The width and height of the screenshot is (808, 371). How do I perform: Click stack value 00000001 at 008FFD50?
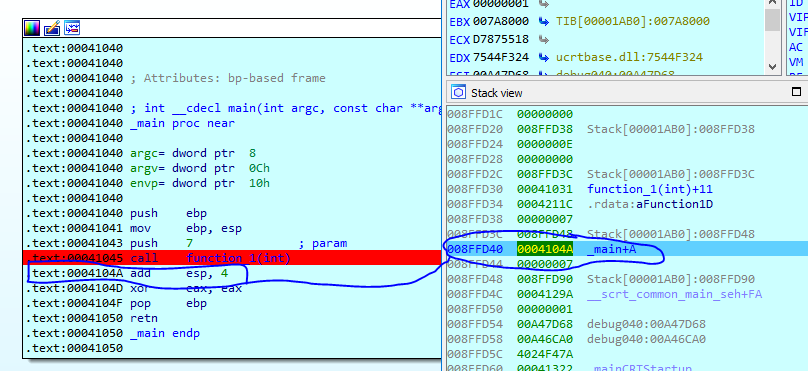click(545, 309)
